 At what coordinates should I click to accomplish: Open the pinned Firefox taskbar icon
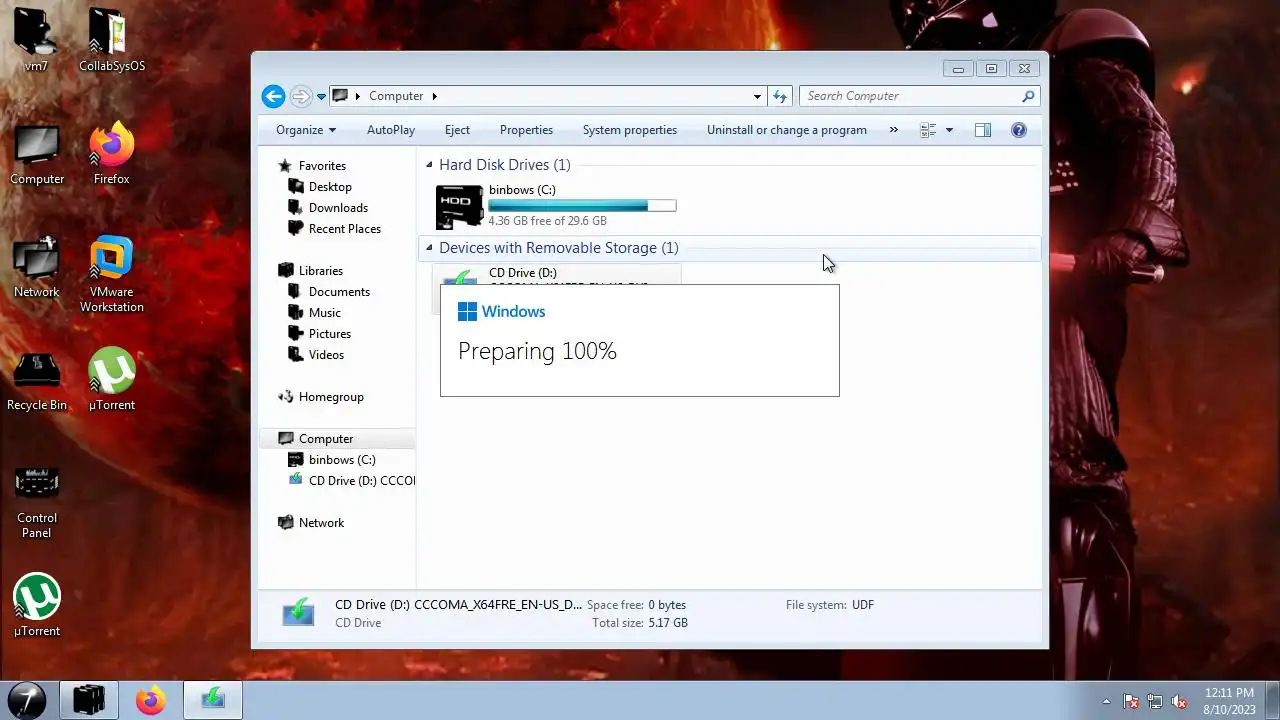[151, 700]
